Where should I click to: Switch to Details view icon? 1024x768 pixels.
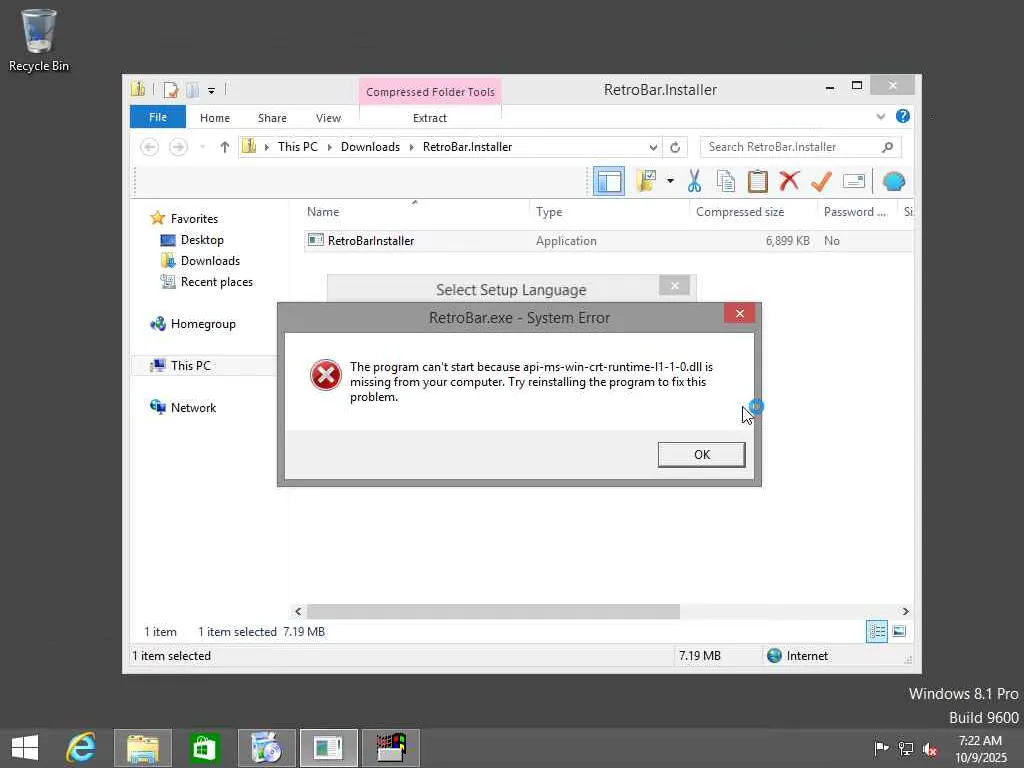(876, 632)
